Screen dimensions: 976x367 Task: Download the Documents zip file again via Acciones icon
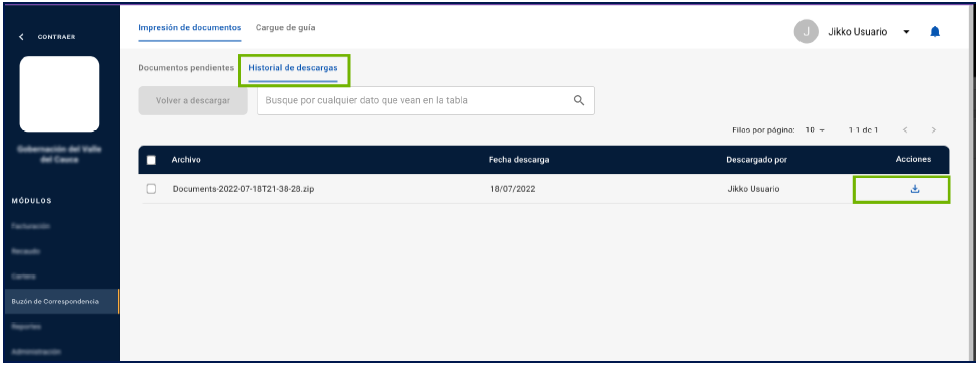point(914,189)
